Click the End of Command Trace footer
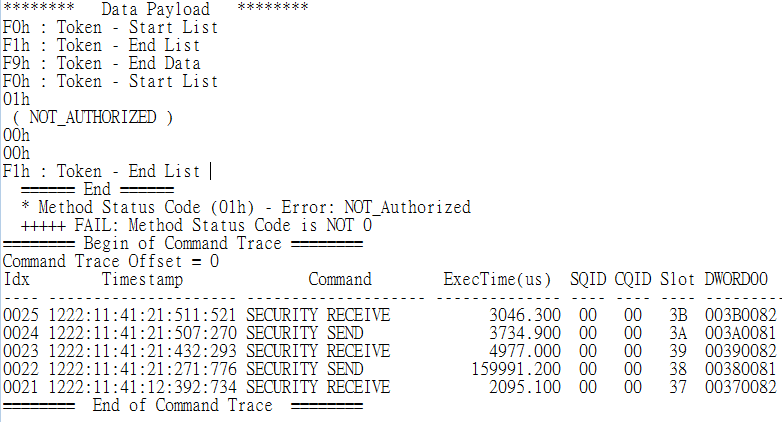The image size is (782, 422). (182, 405)
